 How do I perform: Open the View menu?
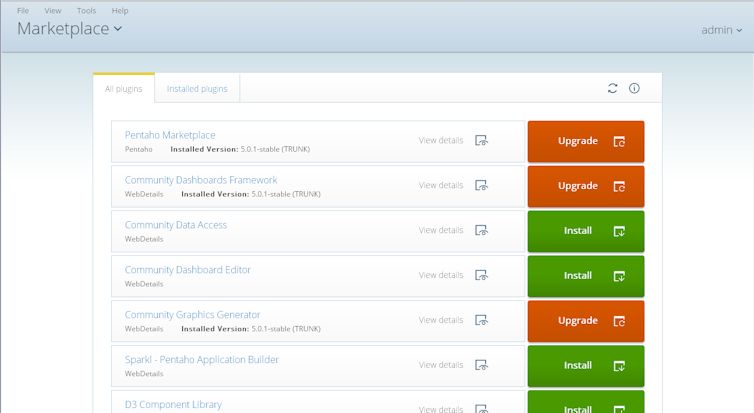tap(53, 11)
